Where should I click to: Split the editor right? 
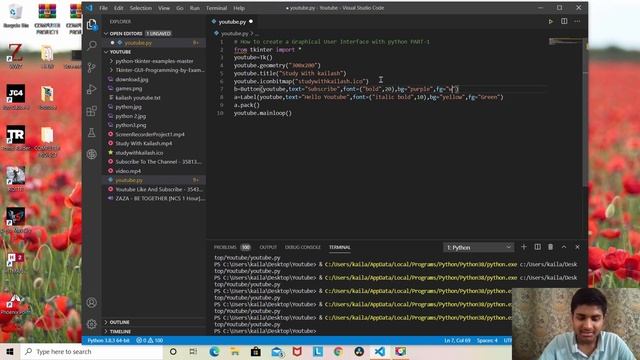pyautogui.click(x=564, y=21)
